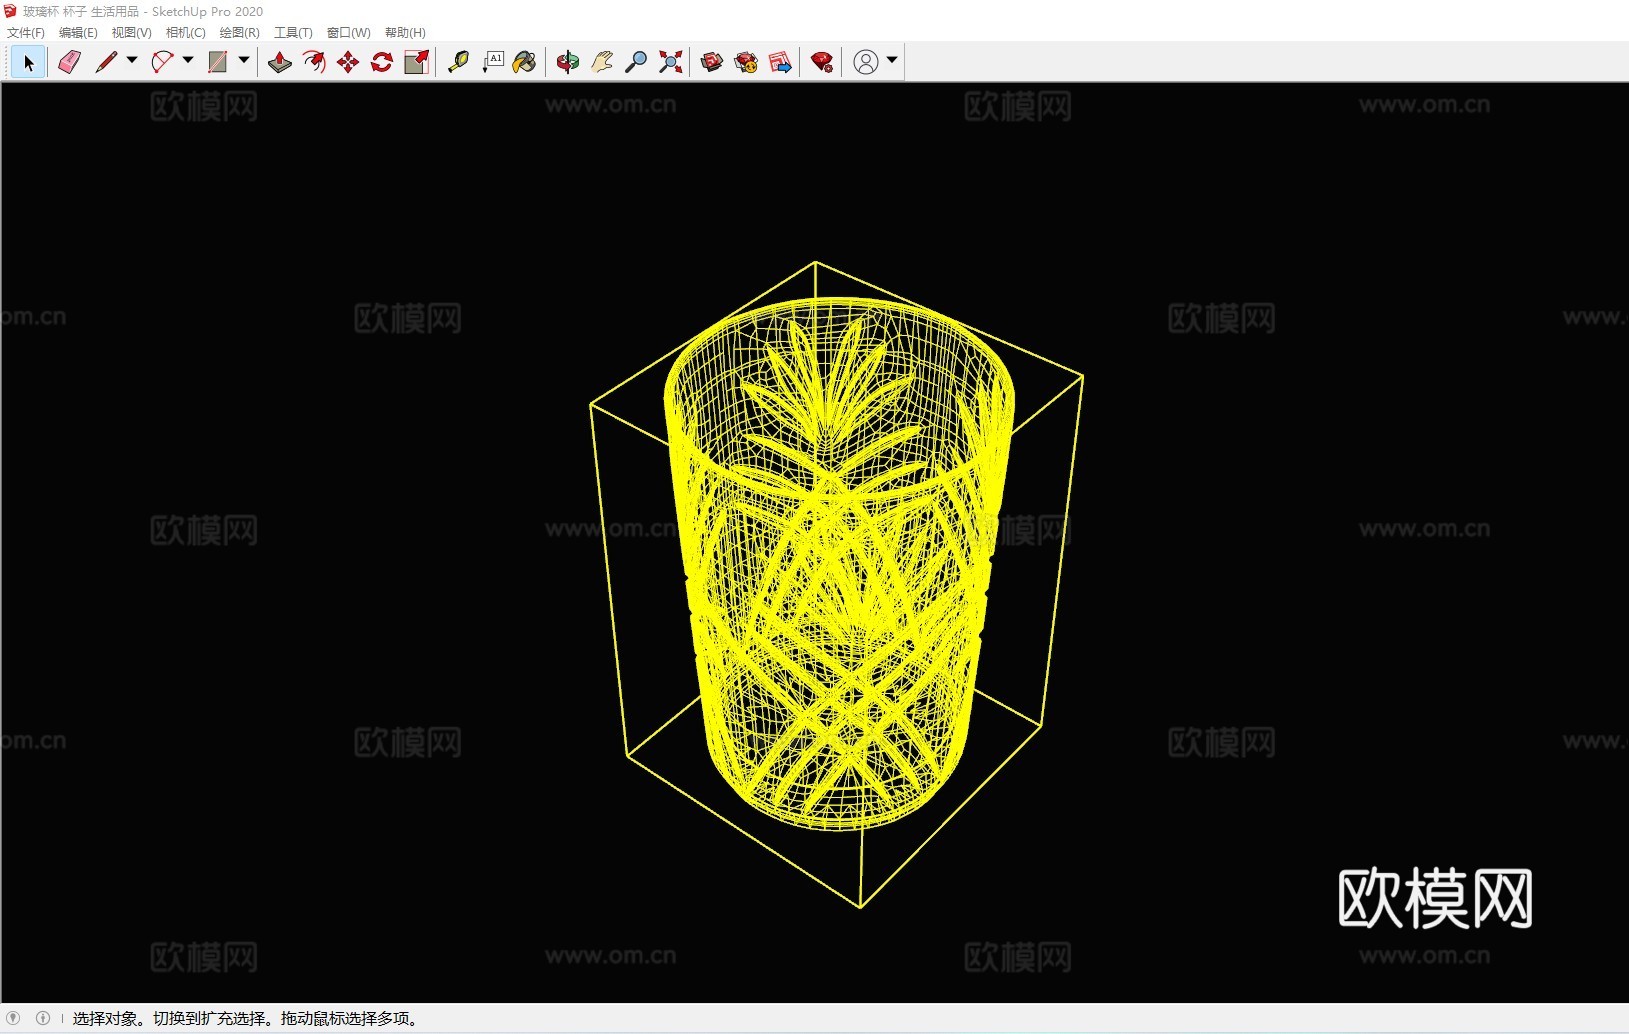Open the 帮助(H) menu
Screen dimensions: 1629x1034
pyautogui.click(x=405, y=33)
